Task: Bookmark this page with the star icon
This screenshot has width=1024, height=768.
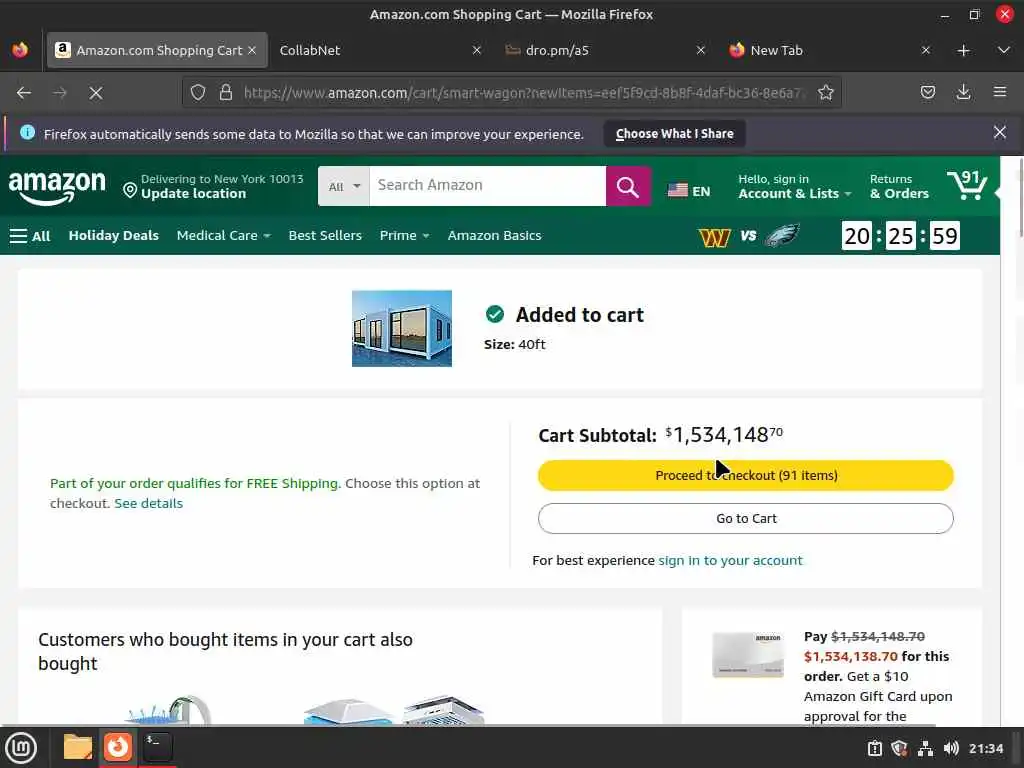Action: pos(825,93)
